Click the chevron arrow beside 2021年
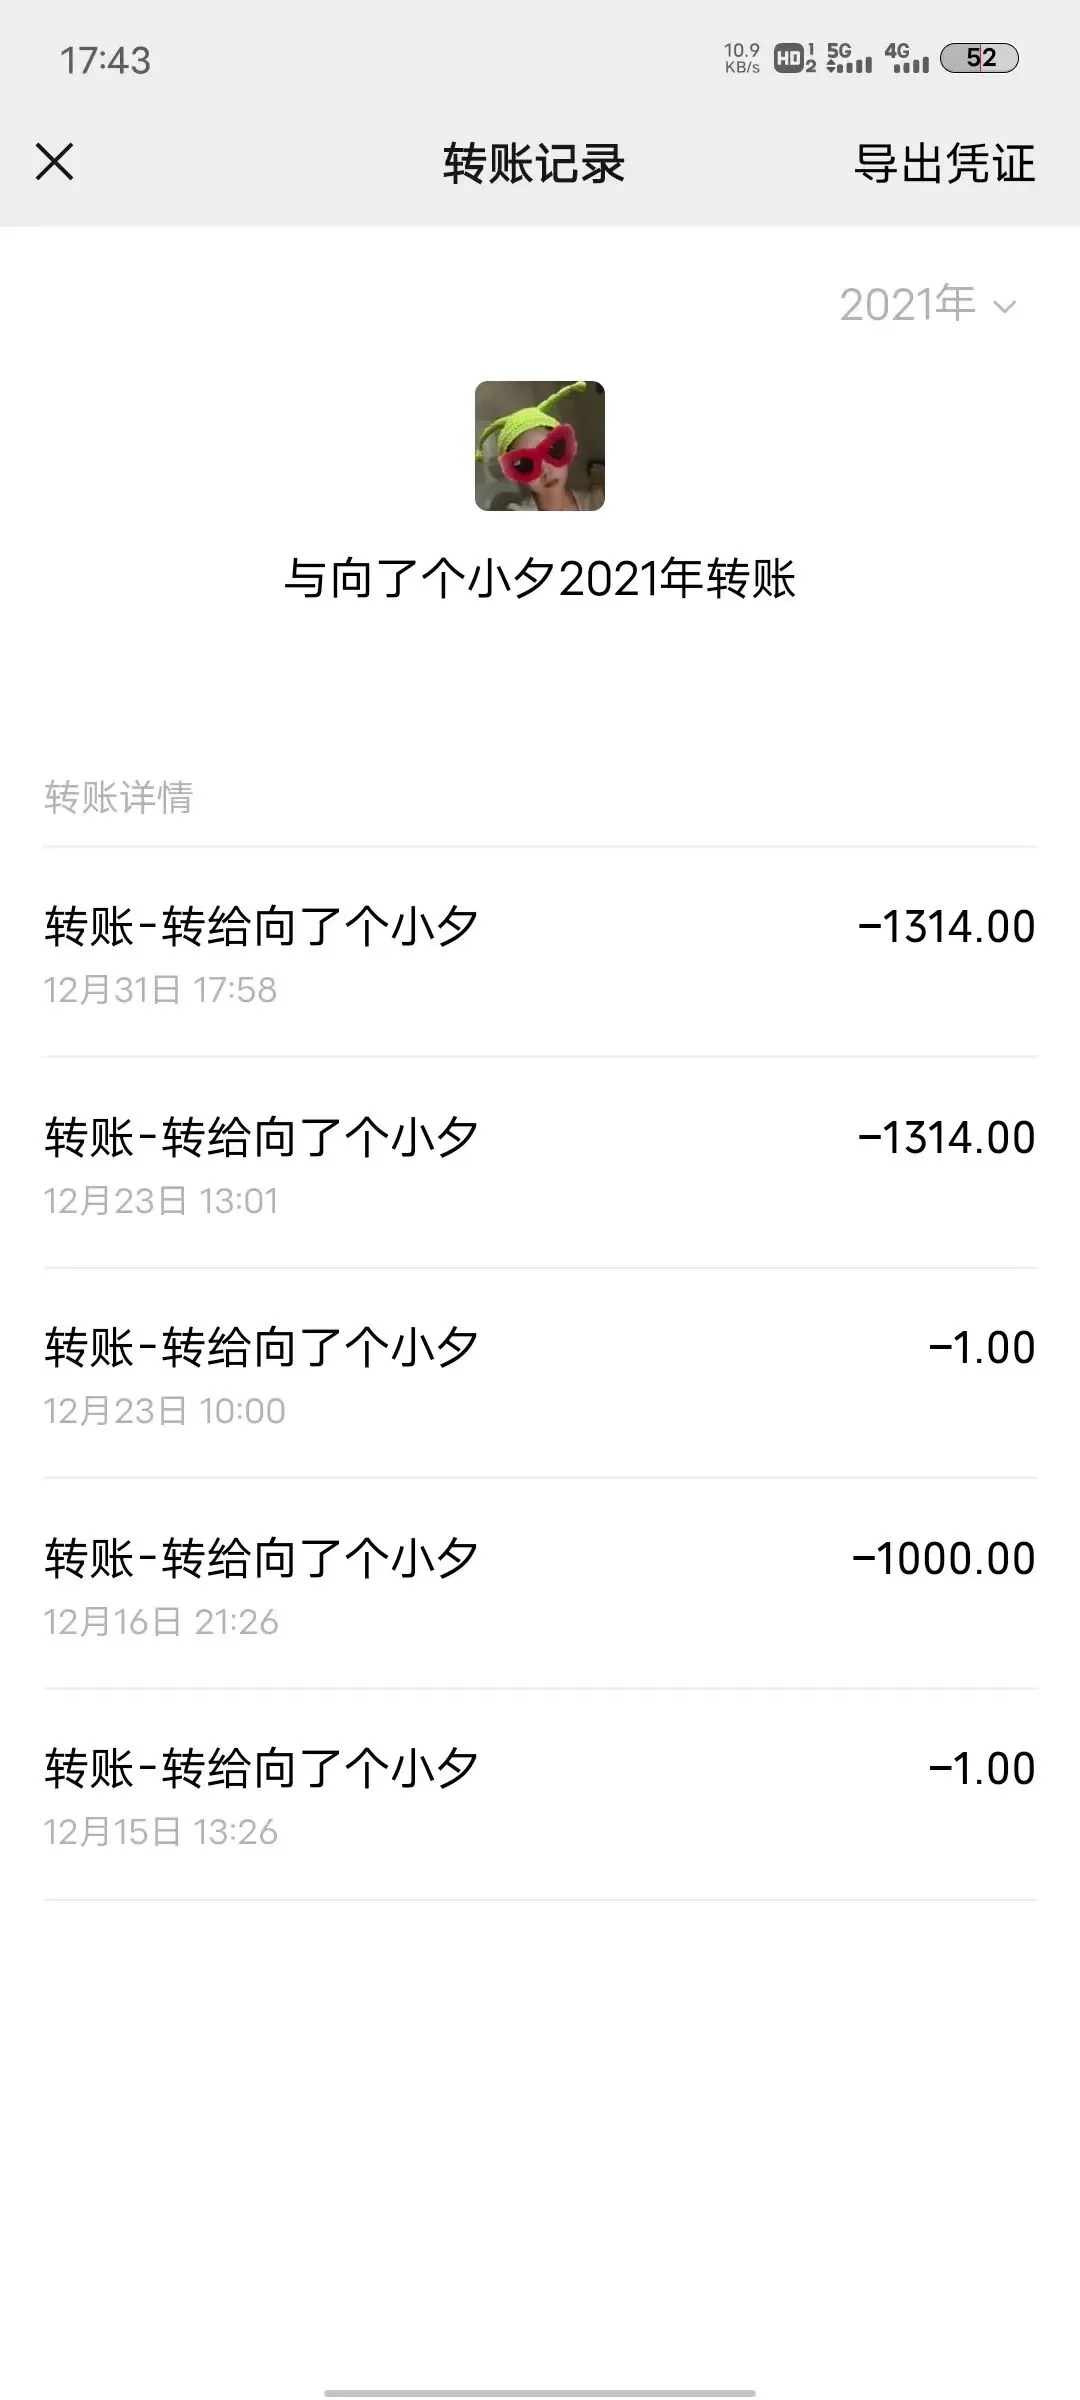 [1004, 306]
